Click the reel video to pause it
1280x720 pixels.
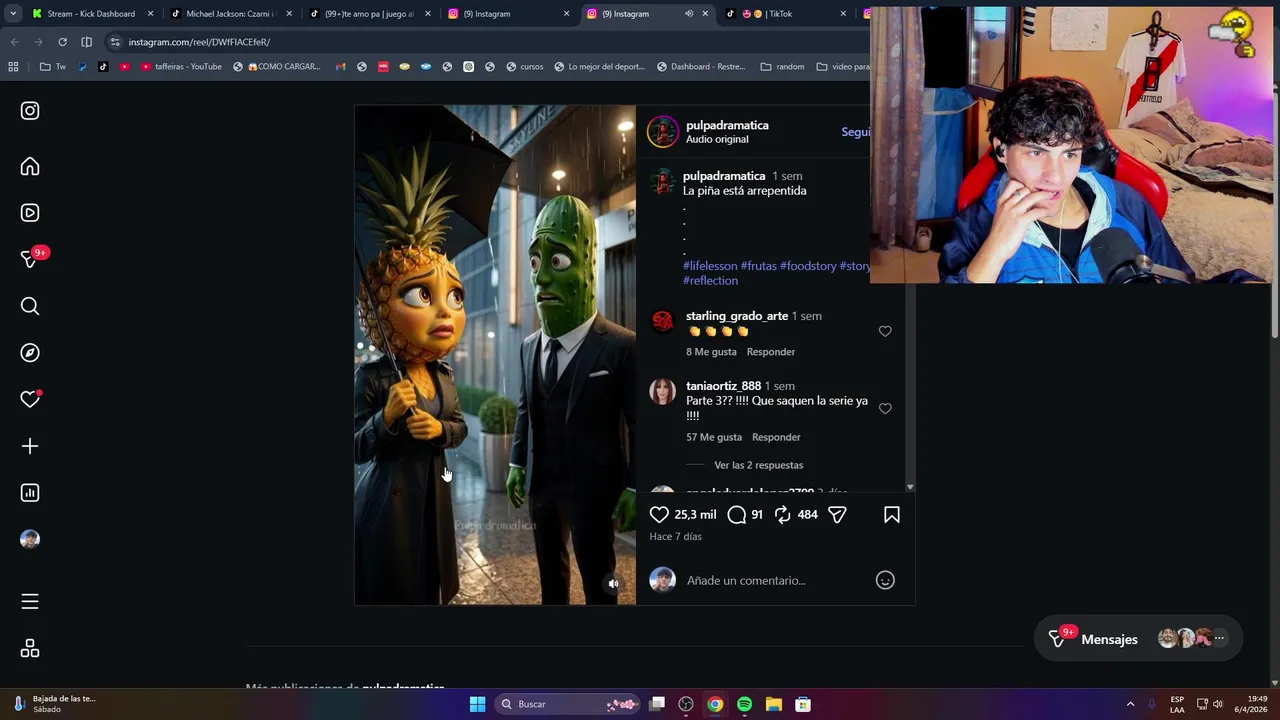click(x=495, y=355)
